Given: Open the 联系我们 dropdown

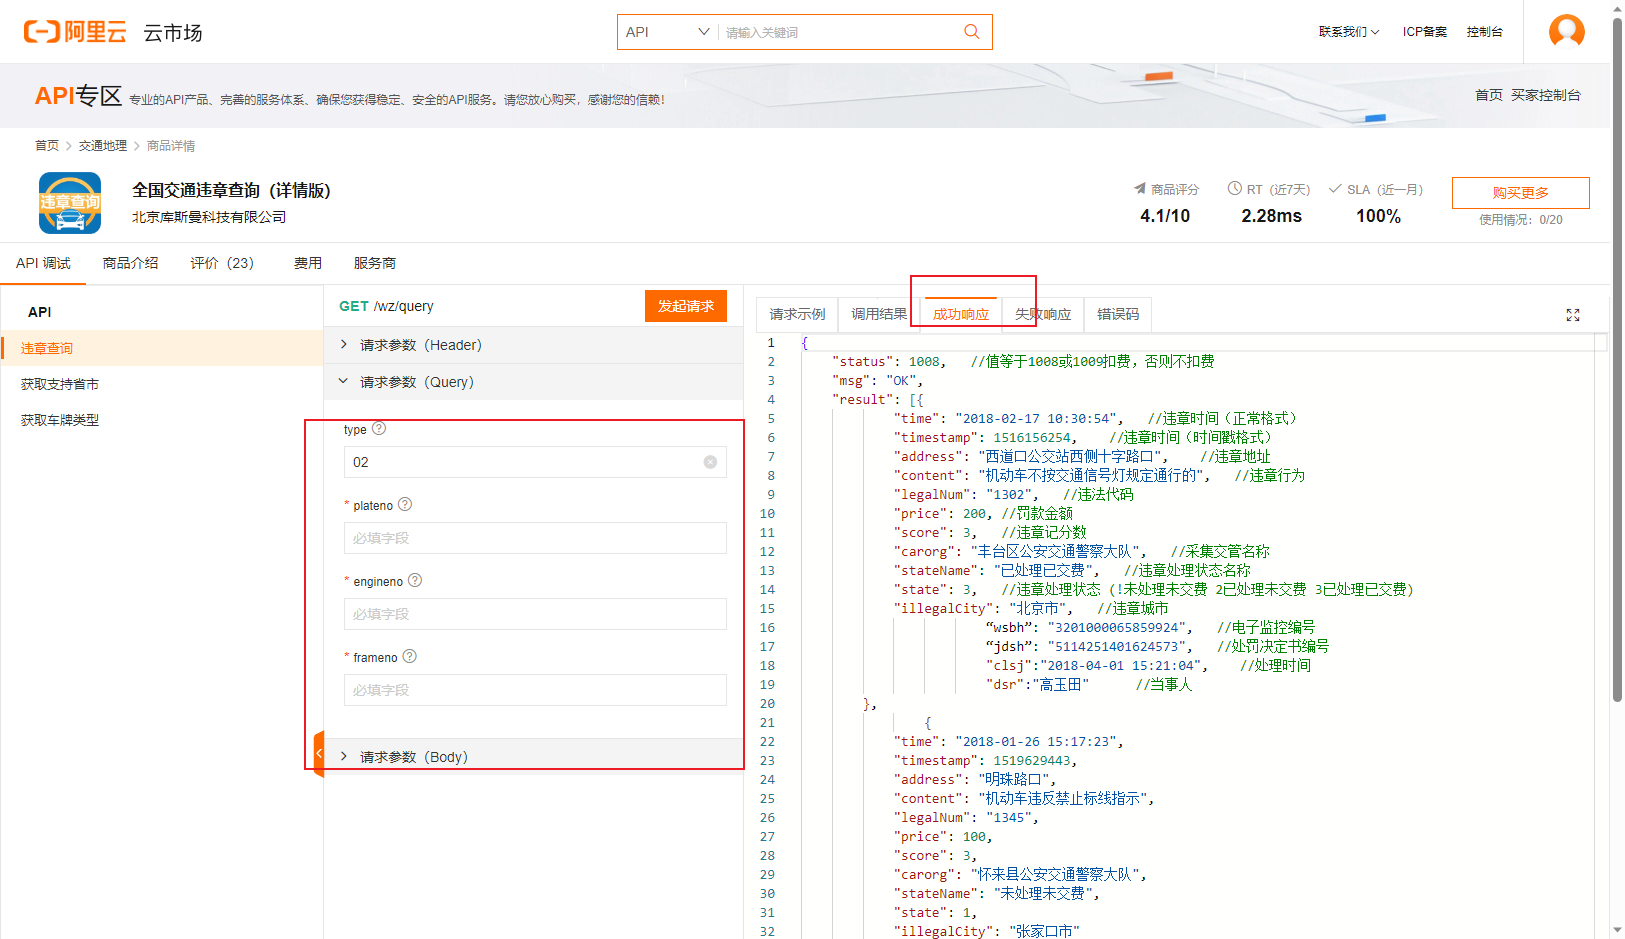Looking at the screenshot, I should (x=1349, y=32).
